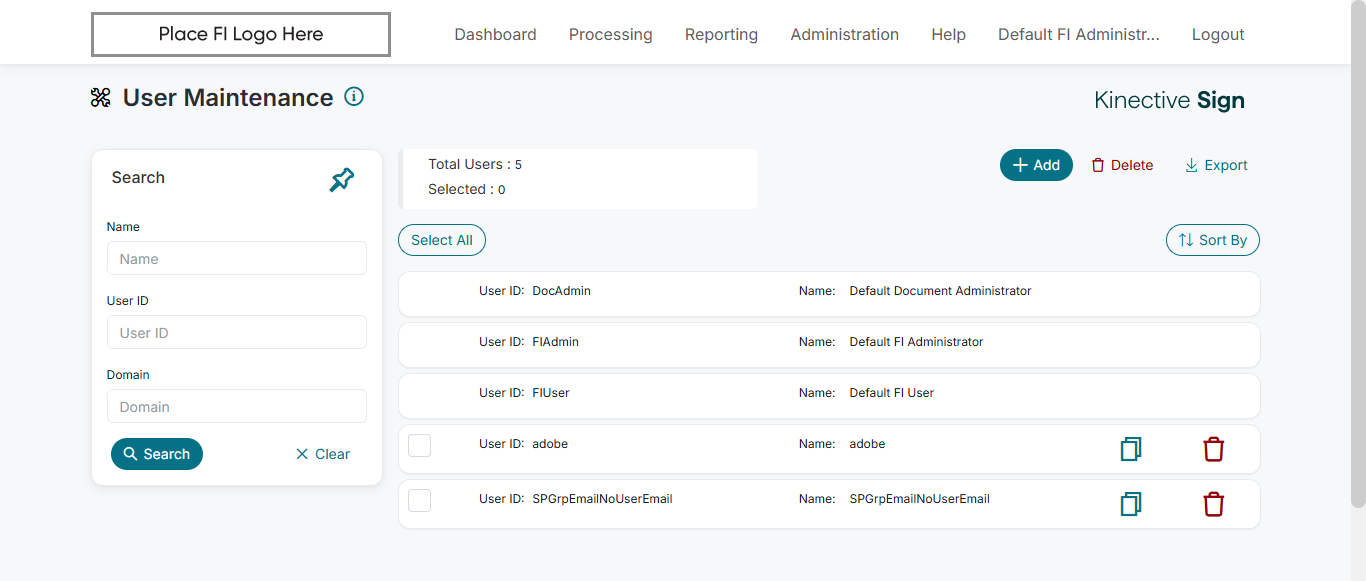Viewport: 1366px width, 581px height.
Task: Open the Sort By options
Action: (1212, 240)
